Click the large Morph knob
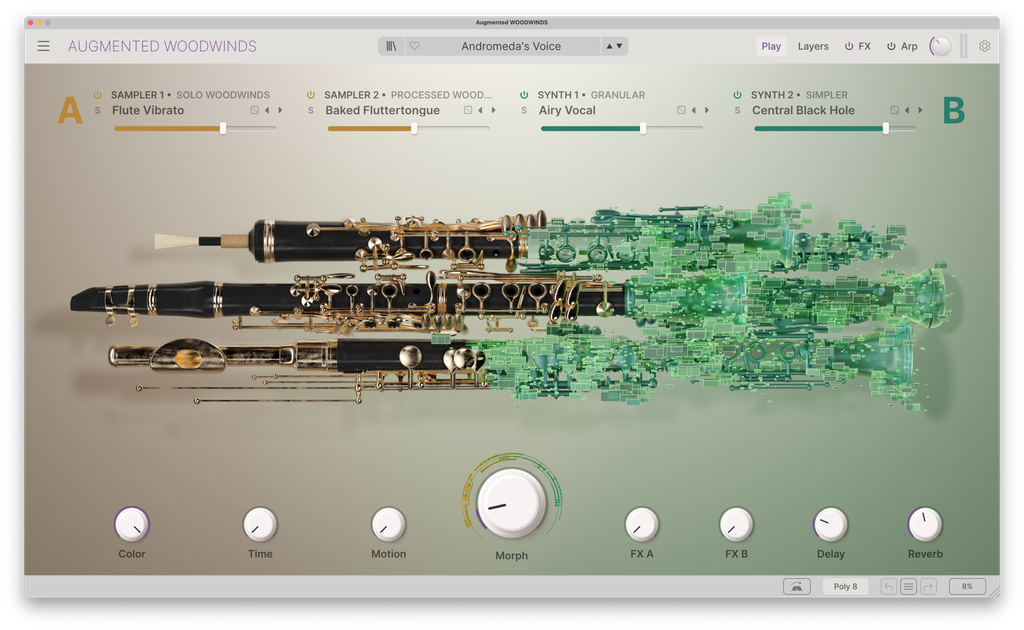 511,503
